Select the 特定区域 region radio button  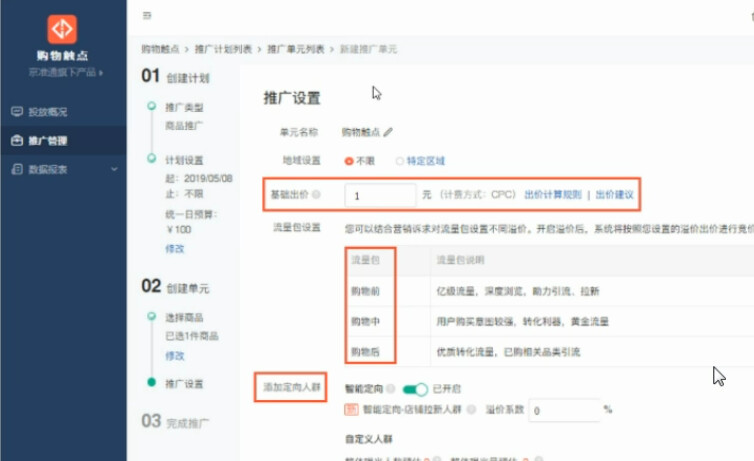[399, 161]
